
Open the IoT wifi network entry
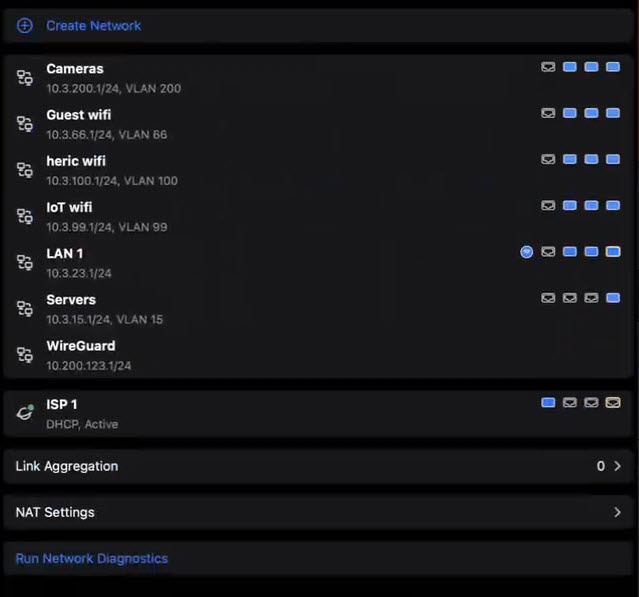(x=70, y=207)
